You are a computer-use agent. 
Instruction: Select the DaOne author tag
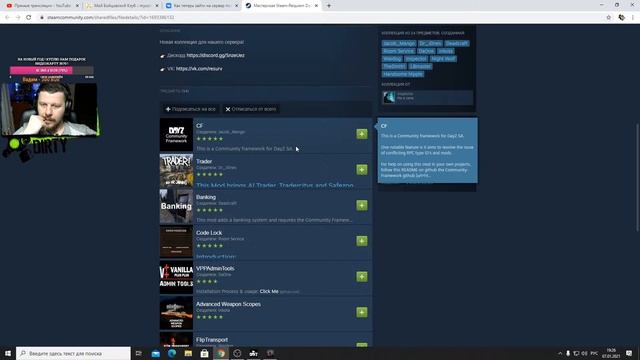(426, 51)
